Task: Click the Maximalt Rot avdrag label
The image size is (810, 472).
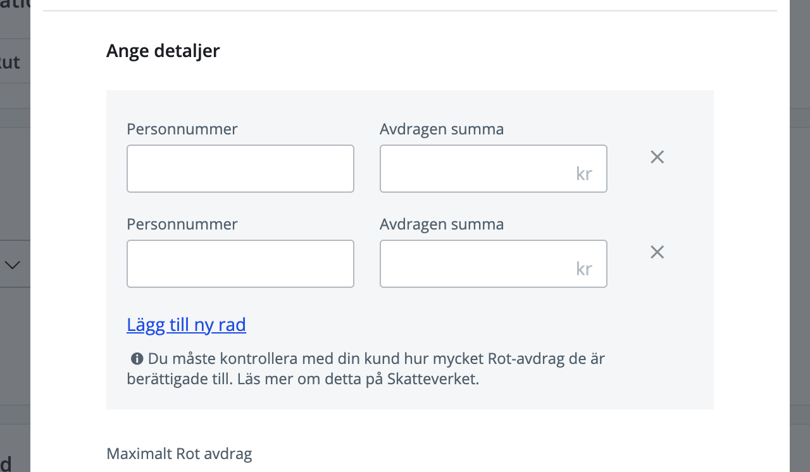Action: 179,454
